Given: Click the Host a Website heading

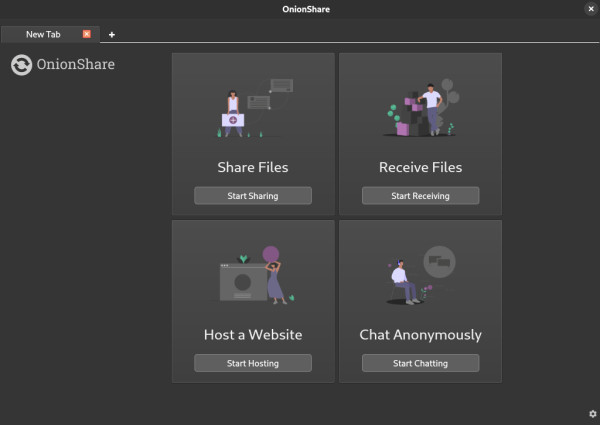Looking at the screenshot, I should click(253, 334).
